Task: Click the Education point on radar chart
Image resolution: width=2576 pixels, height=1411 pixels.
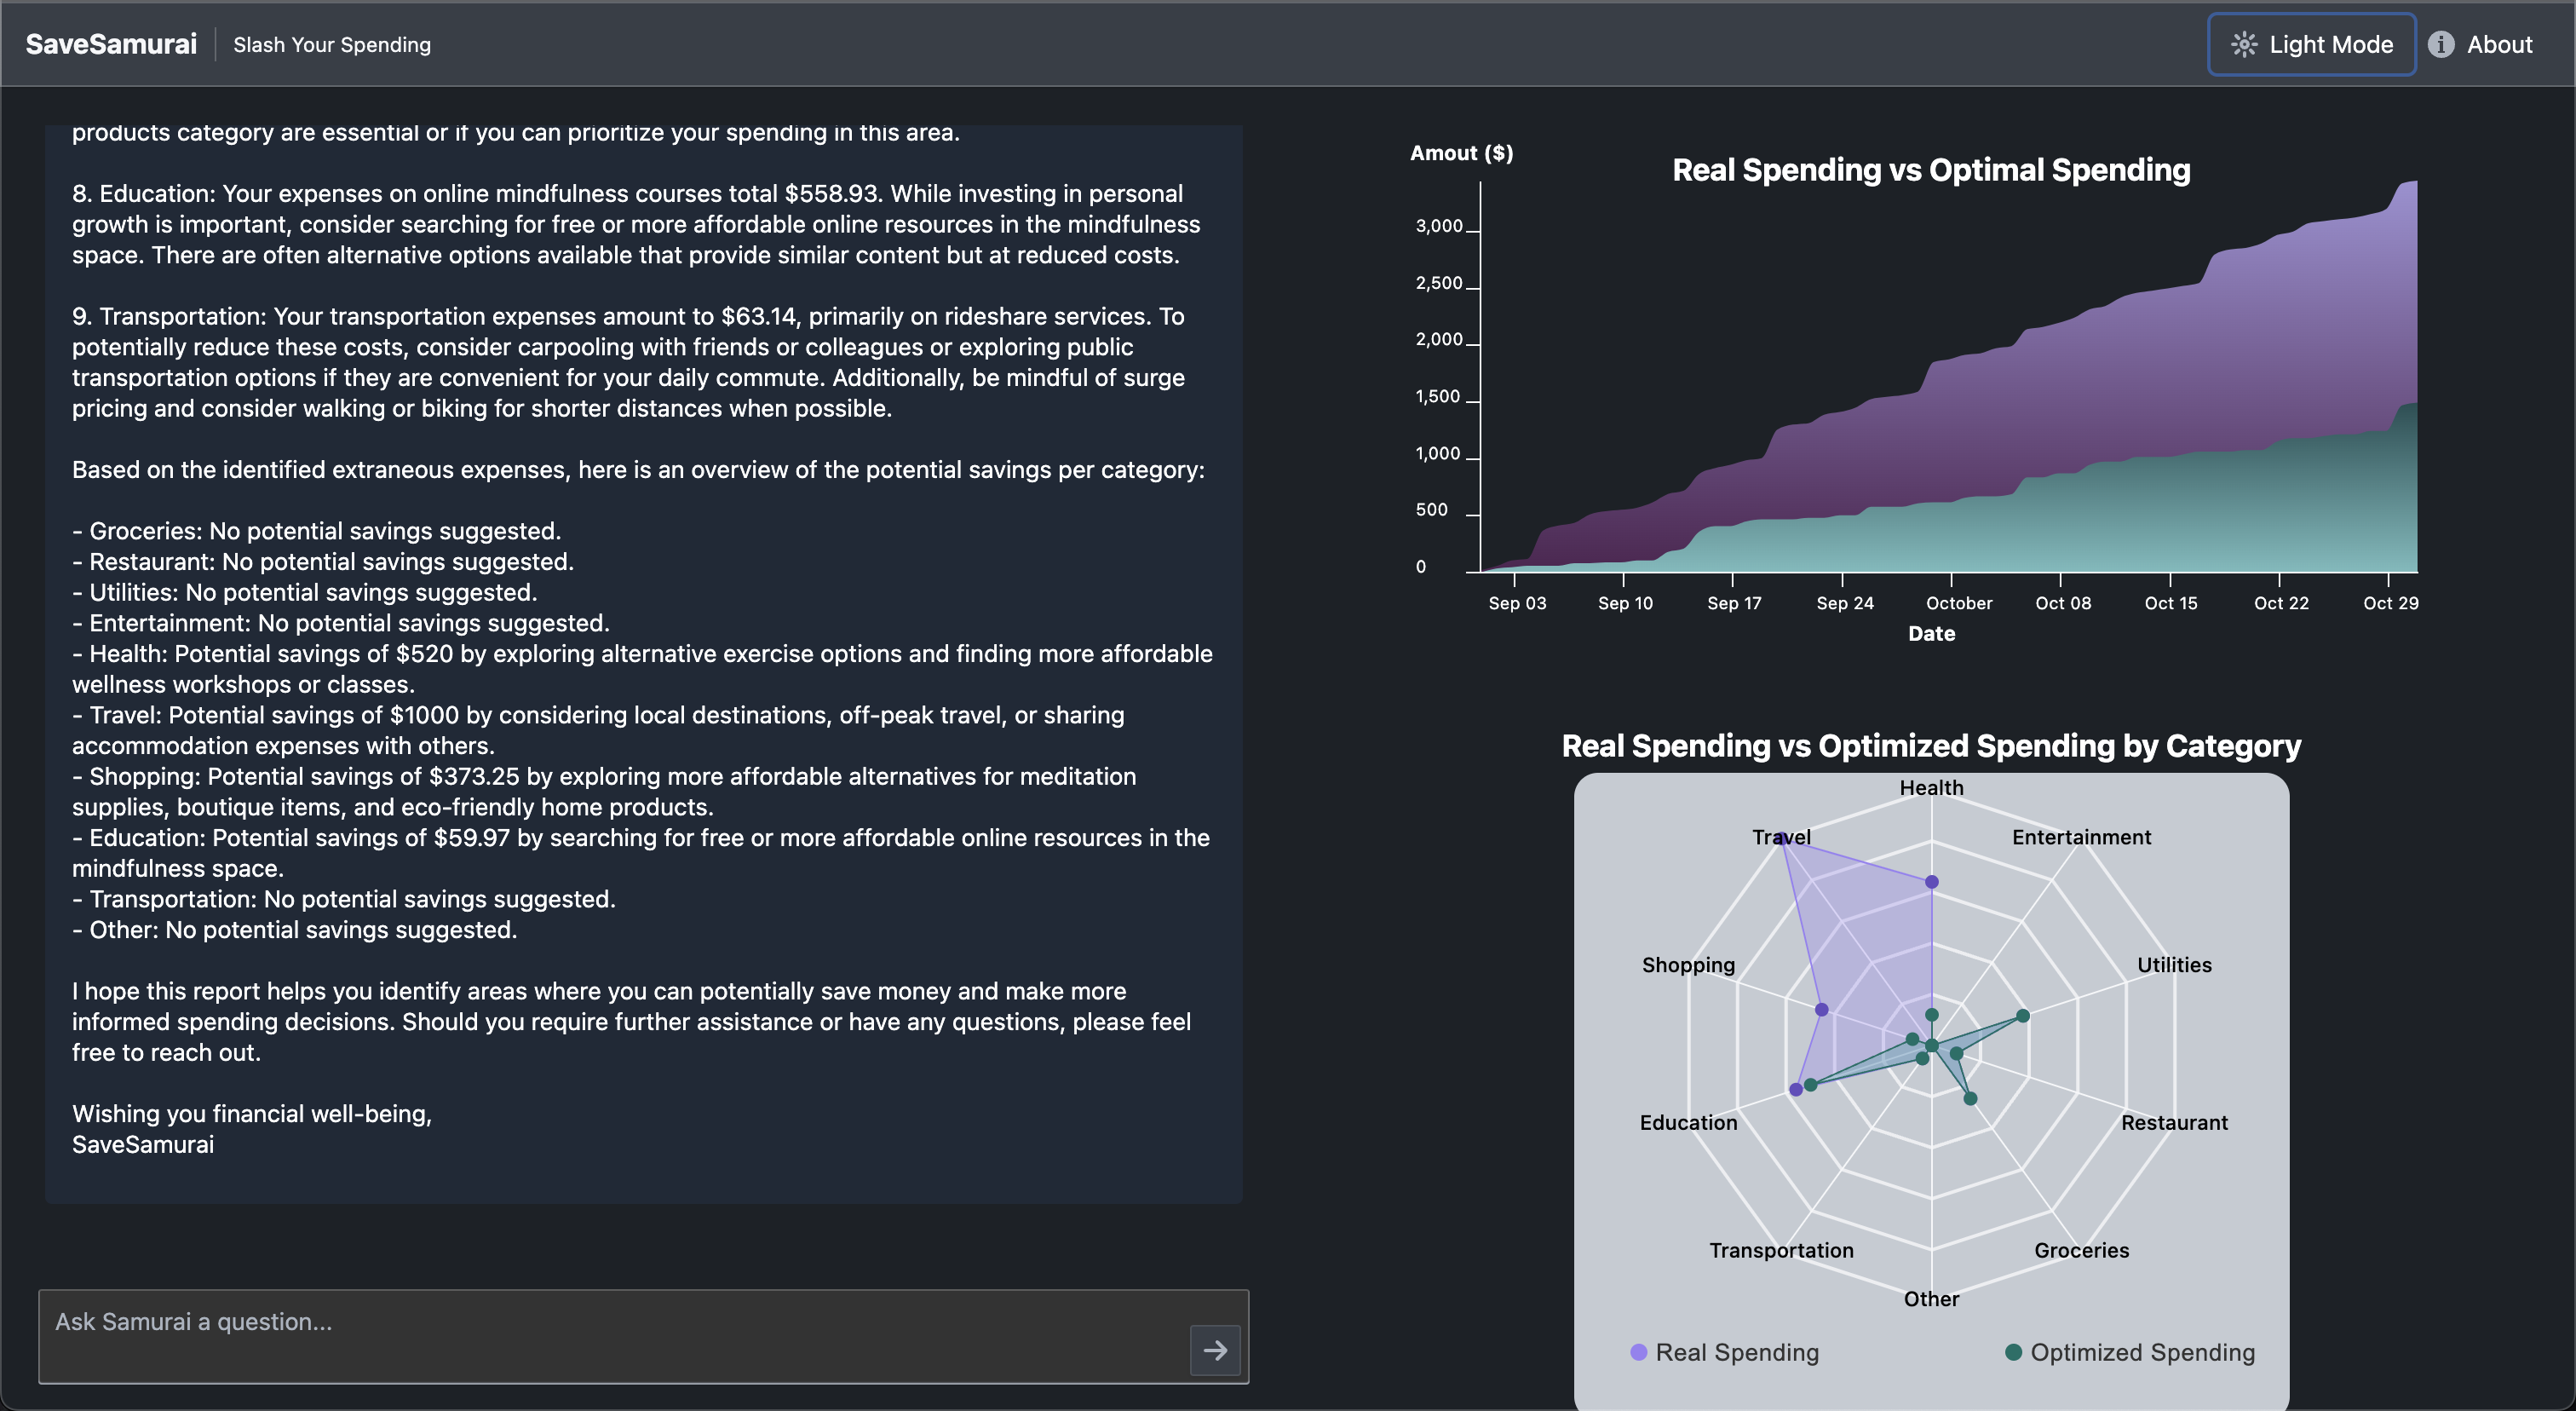Action: point(1796,1089)
